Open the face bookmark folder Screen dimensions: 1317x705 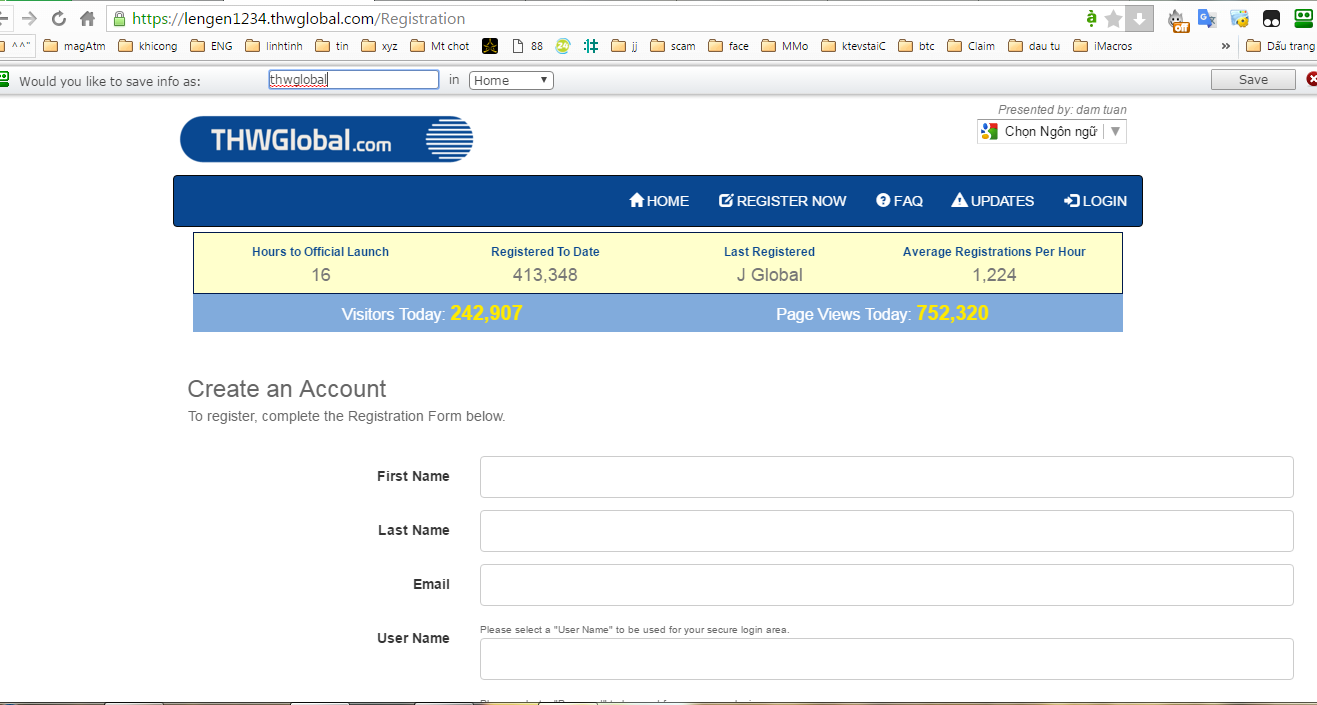click(729, 46)
